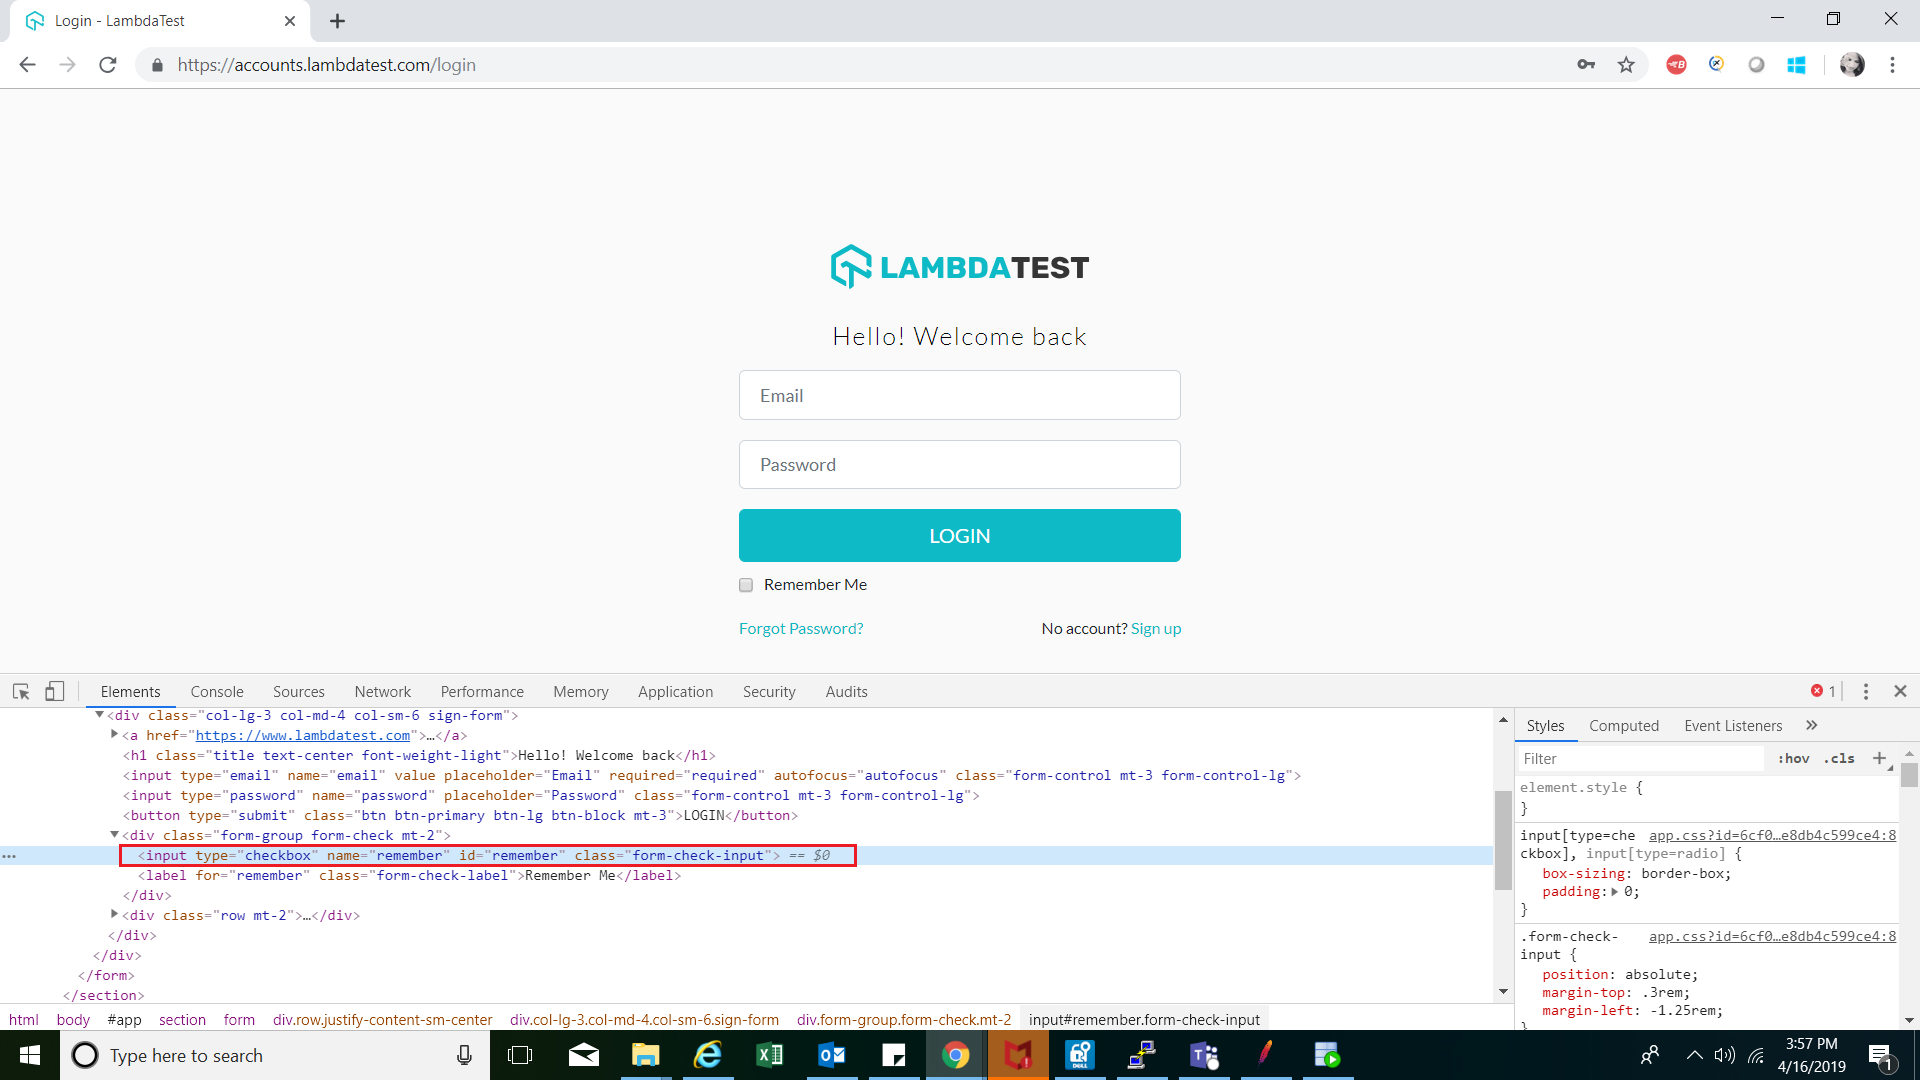Click the inspect element cursor icon
Viewport: 1920px width, 1080px height.
(x=20, y=690)
